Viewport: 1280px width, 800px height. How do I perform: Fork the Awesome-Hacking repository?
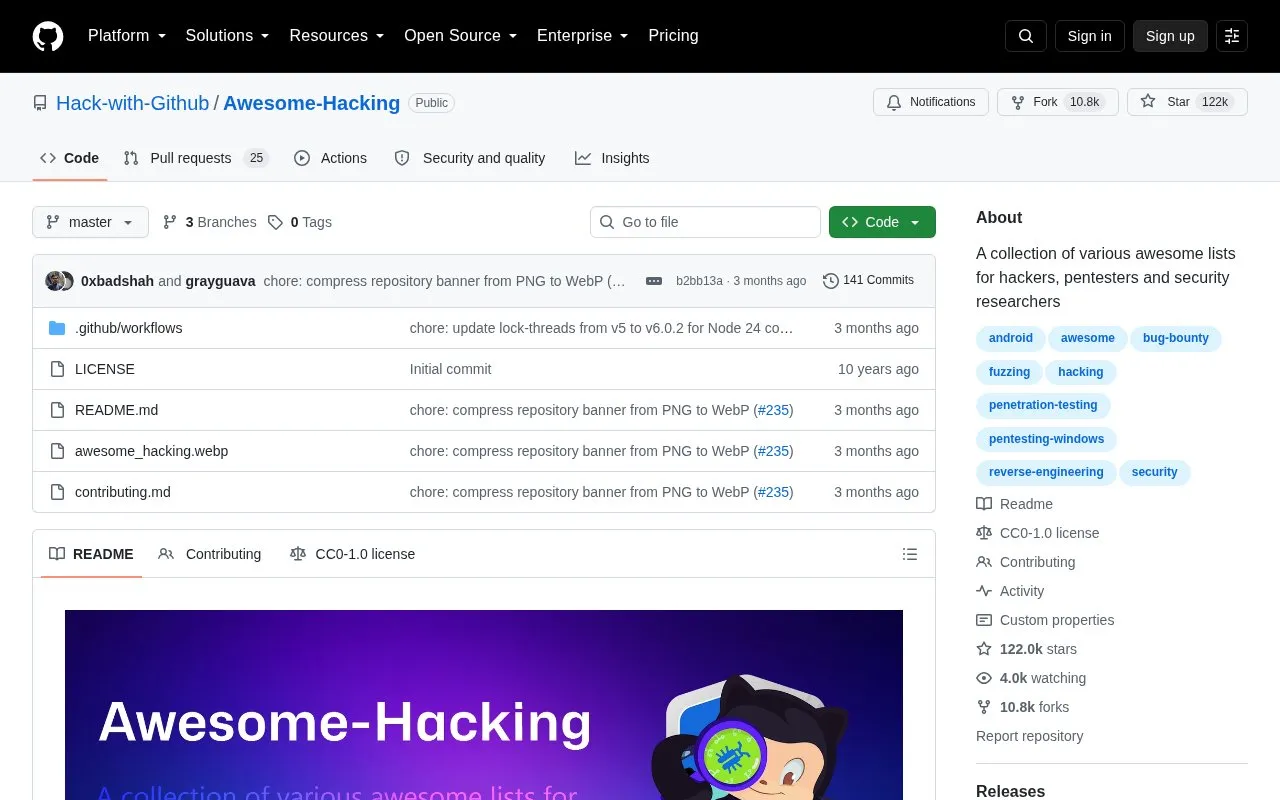[x=1058, y=102]
